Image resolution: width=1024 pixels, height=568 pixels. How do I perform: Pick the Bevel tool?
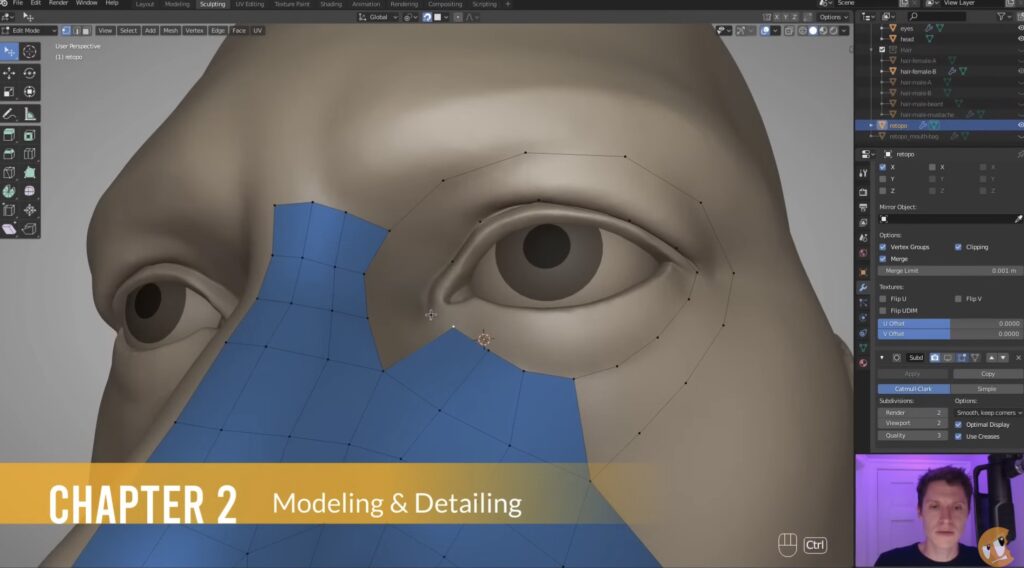pos(9,154)
